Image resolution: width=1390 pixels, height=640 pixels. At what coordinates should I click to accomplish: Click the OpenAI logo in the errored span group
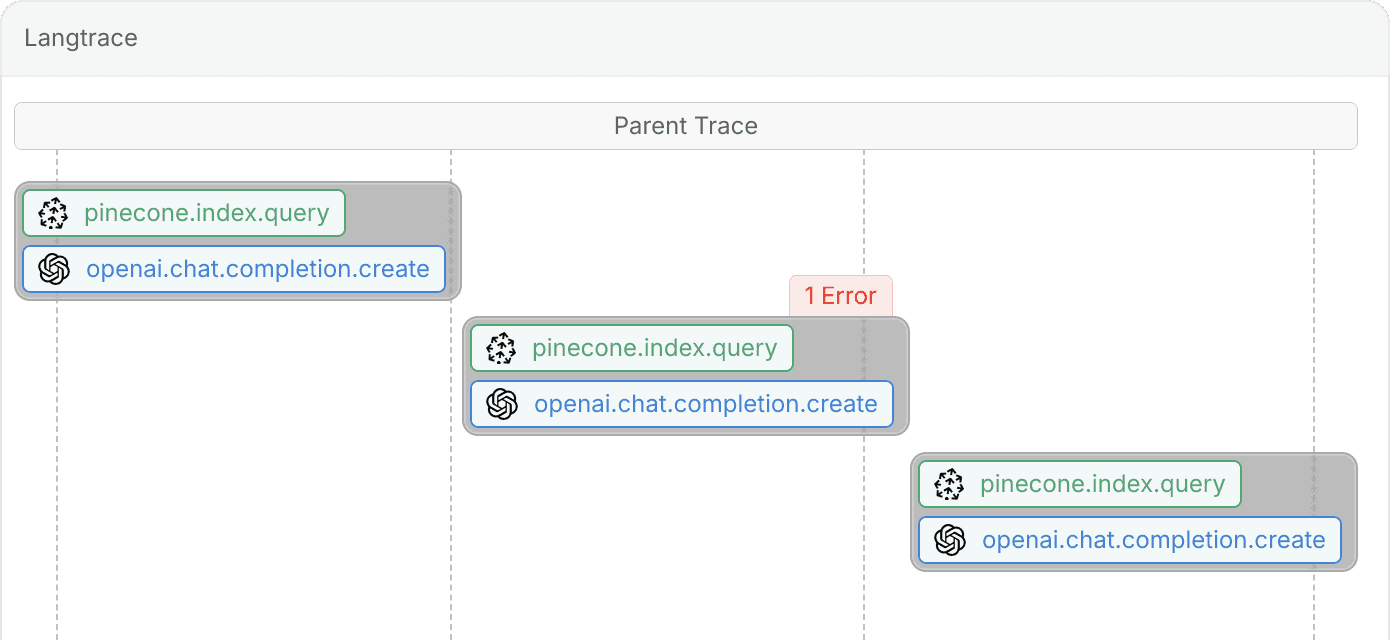[x=502, y=404]
